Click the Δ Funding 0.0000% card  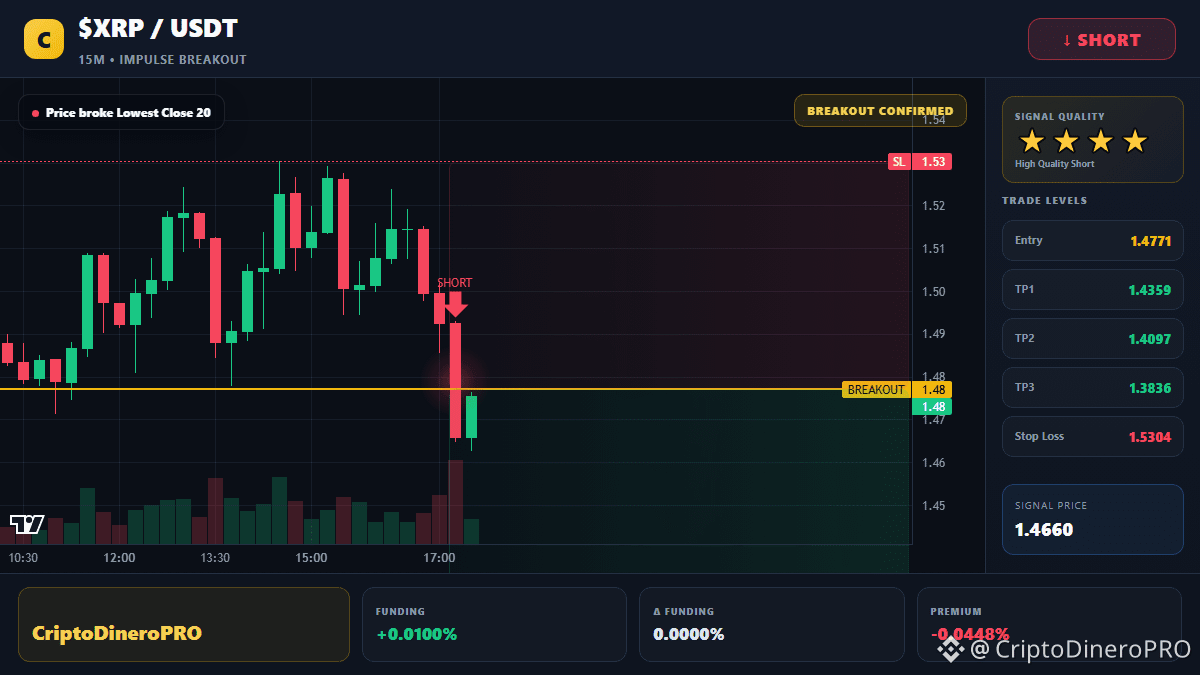[x=772, y=624]
